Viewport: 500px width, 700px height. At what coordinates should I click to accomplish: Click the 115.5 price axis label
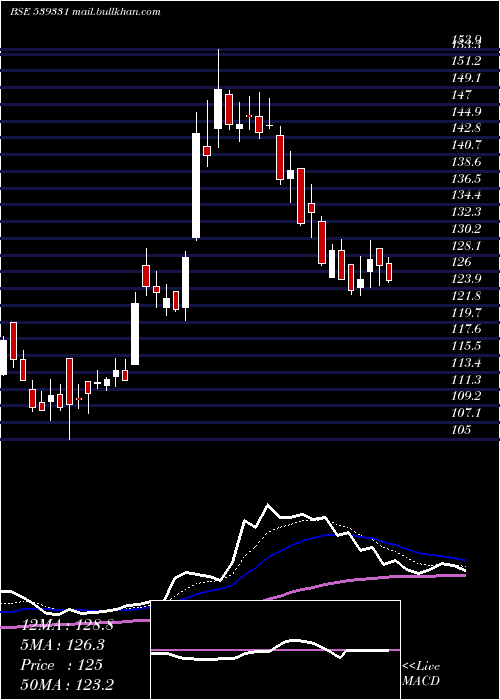(467, 346)
